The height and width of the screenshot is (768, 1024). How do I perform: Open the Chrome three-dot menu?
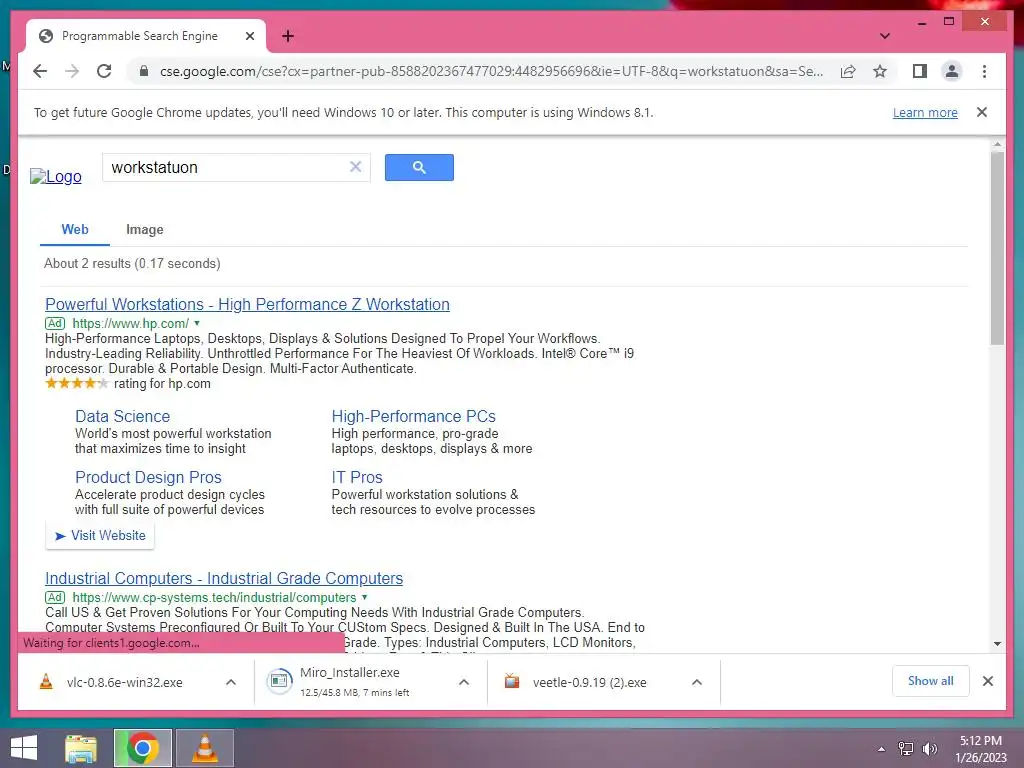coord(984,71)
